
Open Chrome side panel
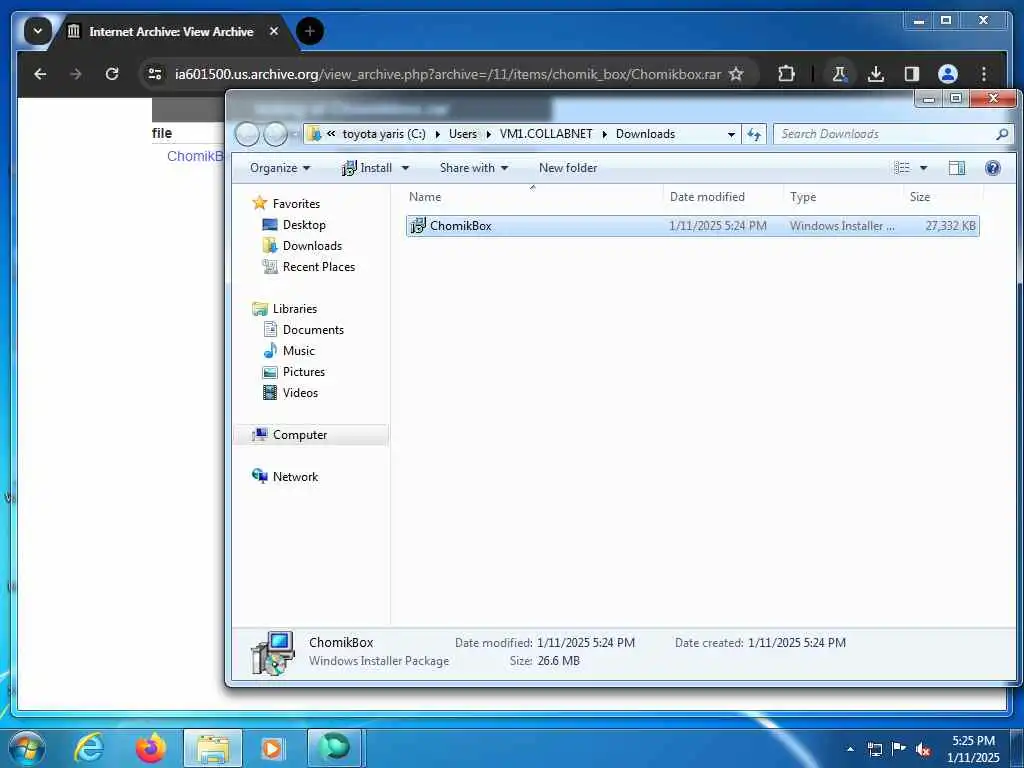tap(912, 74)
